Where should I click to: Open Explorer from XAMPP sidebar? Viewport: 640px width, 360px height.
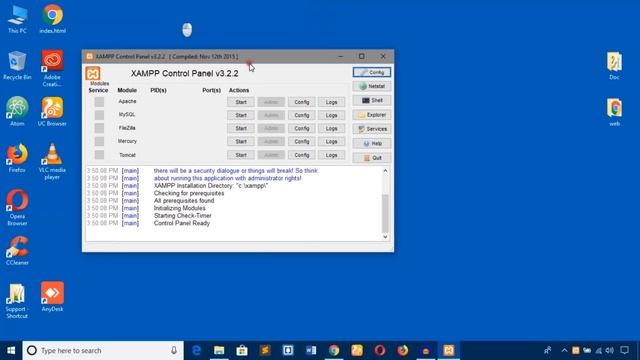[372, 115]
